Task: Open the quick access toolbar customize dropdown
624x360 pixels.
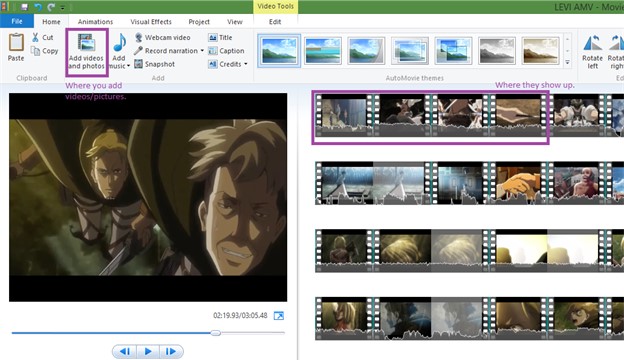Action: coord(63,8)
